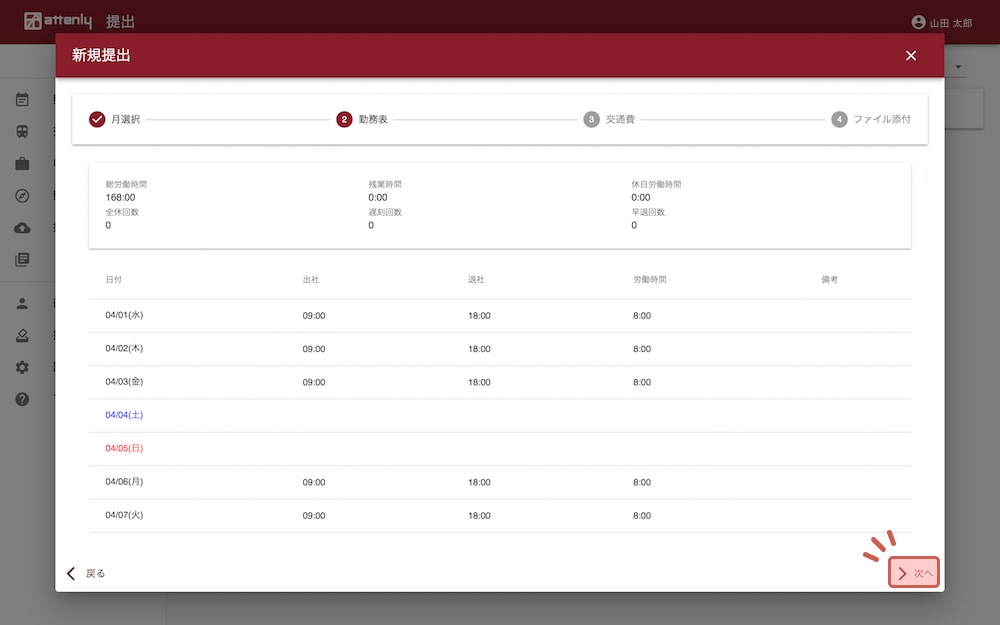Click the 山田 太郎 account avatar
This screenshot has width=1000, height=625.
pos(919,22)
